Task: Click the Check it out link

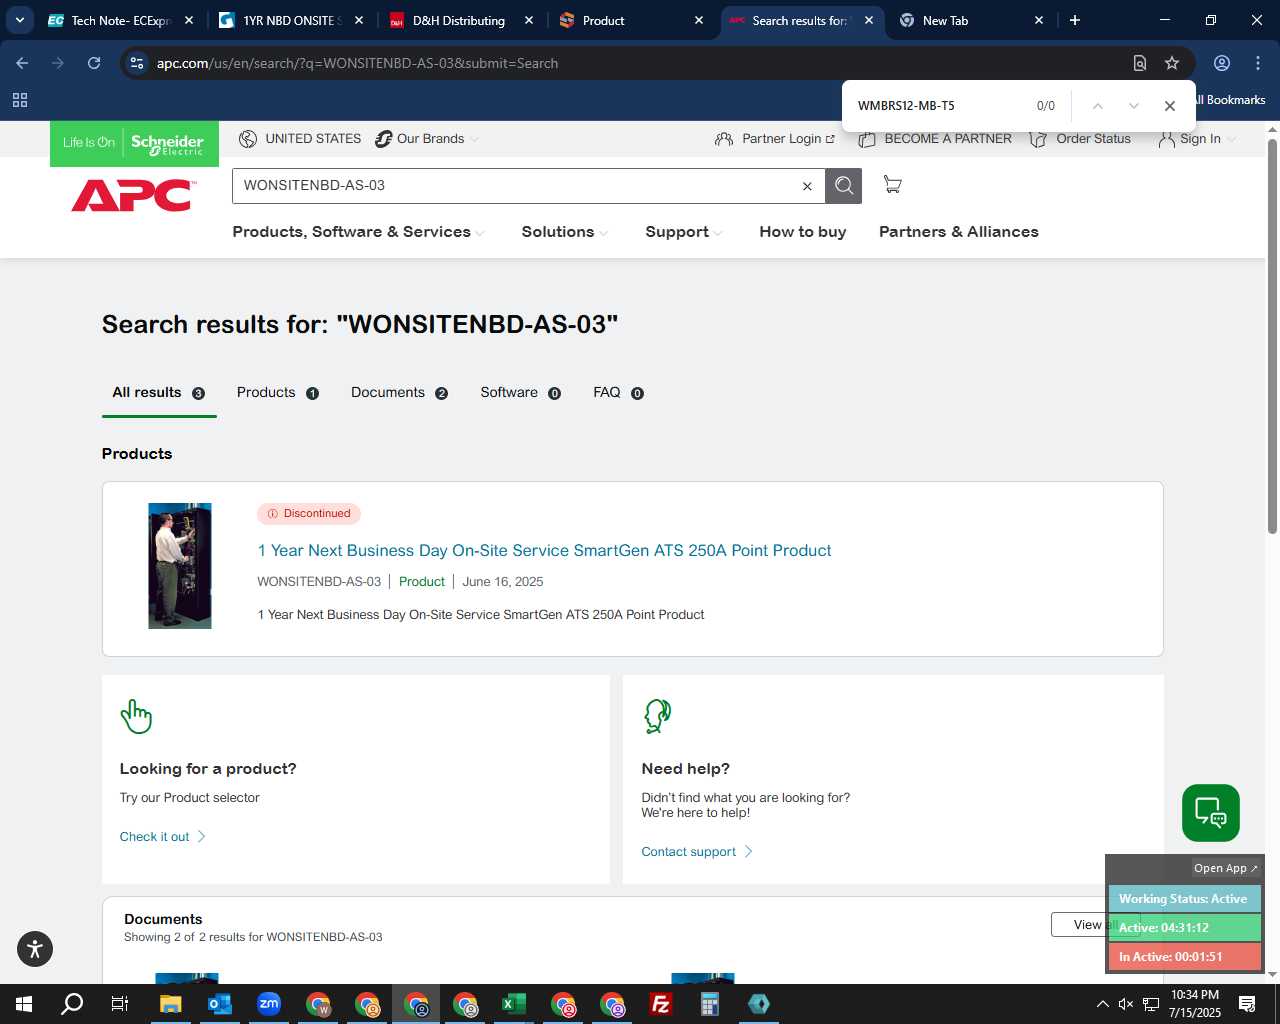Action: [163, 837]
